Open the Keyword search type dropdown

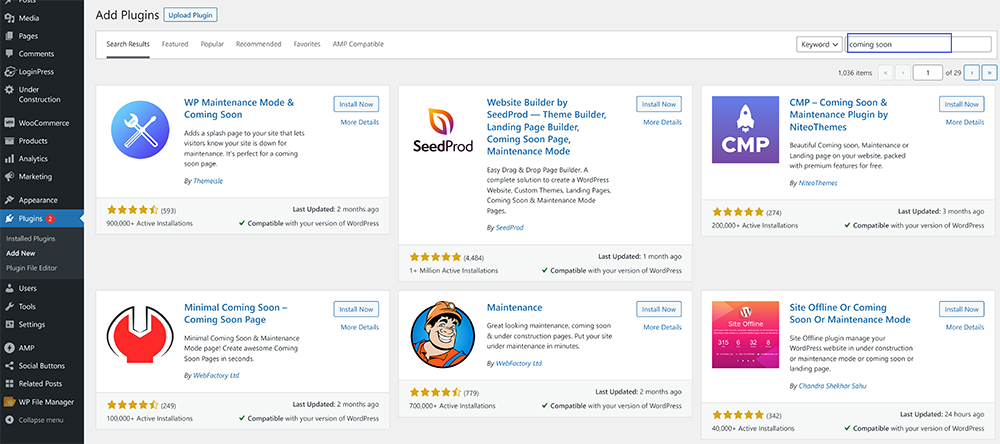(x=820, y=45)
